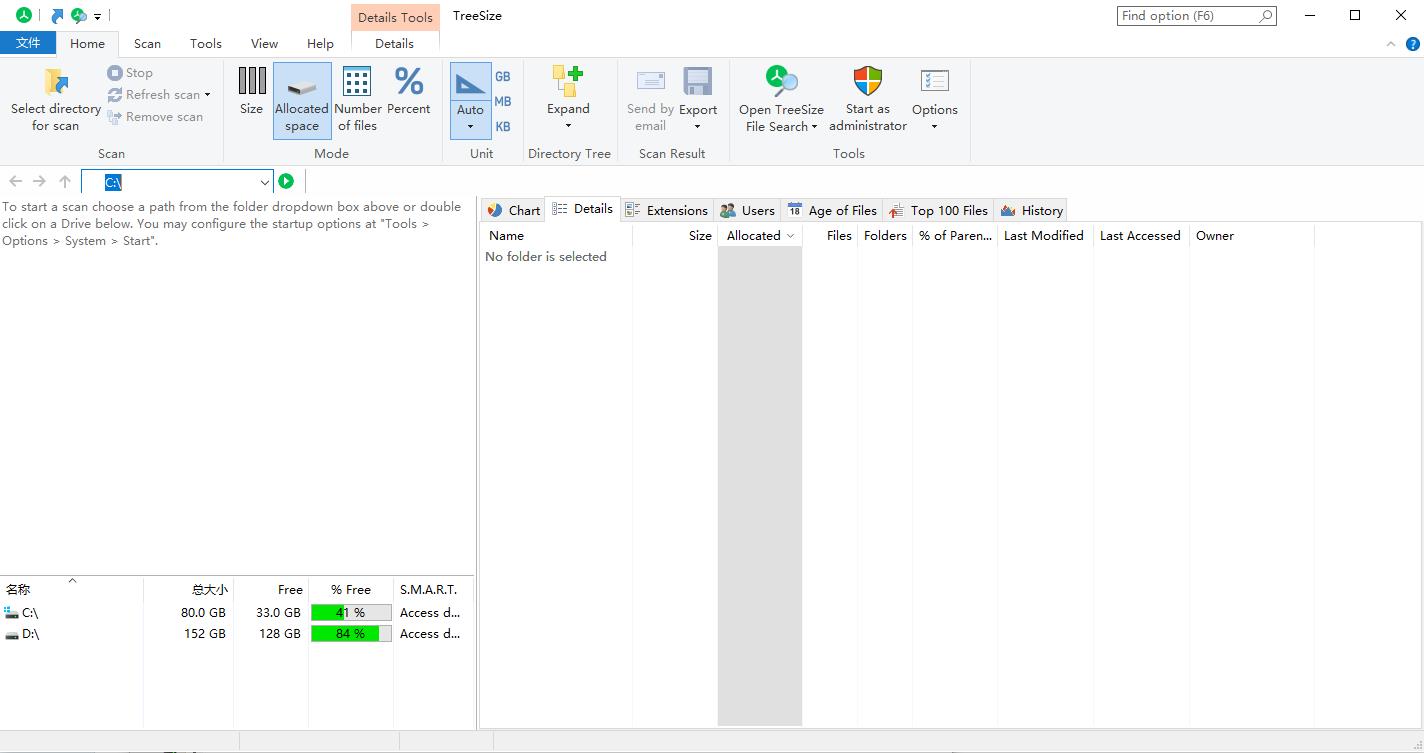Click the D: drive 84 % free bar
The image size is (1424, 753).
[351, 634]
